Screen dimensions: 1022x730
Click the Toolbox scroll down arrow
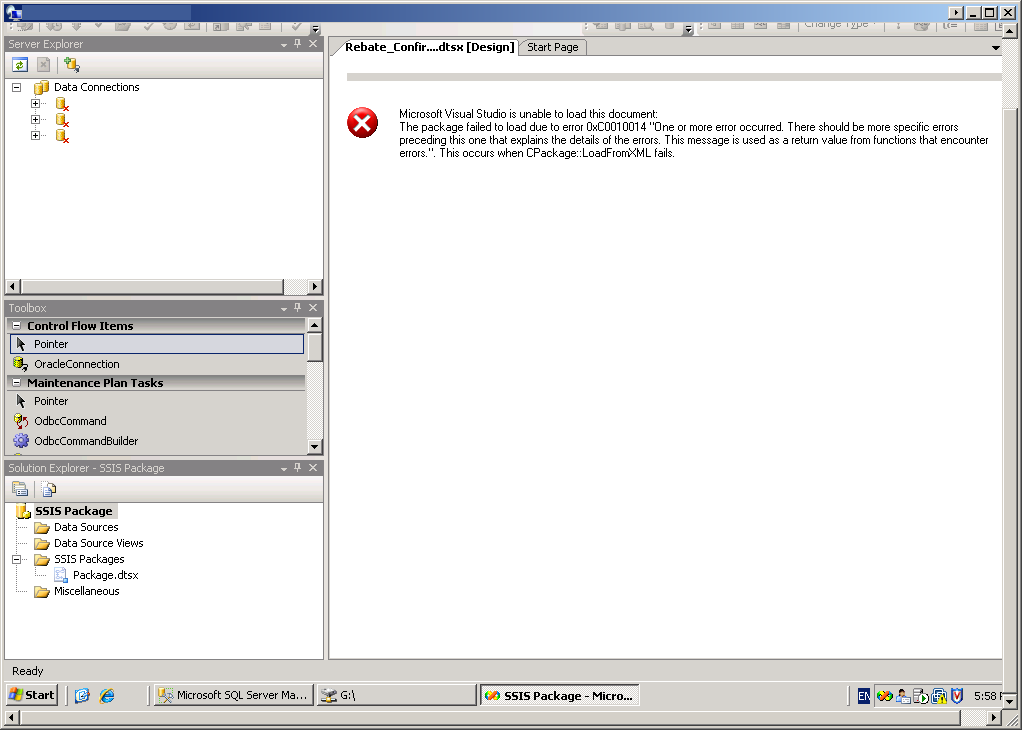tap(315, 446)
